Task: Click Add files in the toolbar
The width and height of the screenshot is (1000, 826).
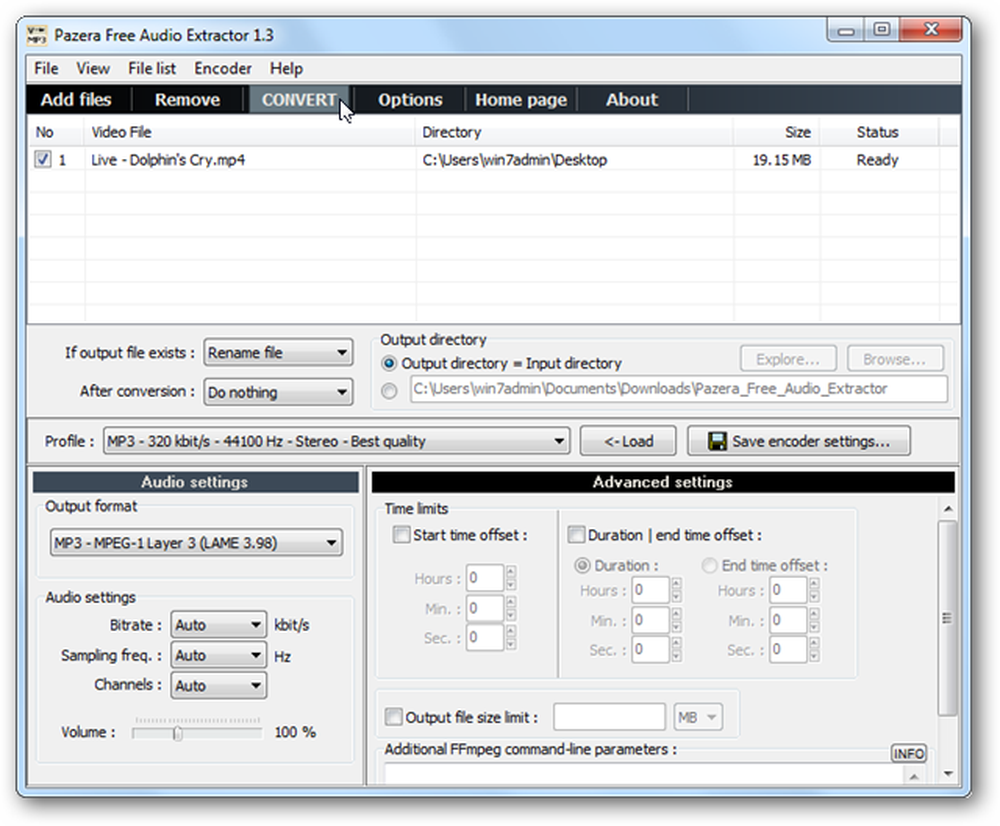Action: (x=77, y=100)
